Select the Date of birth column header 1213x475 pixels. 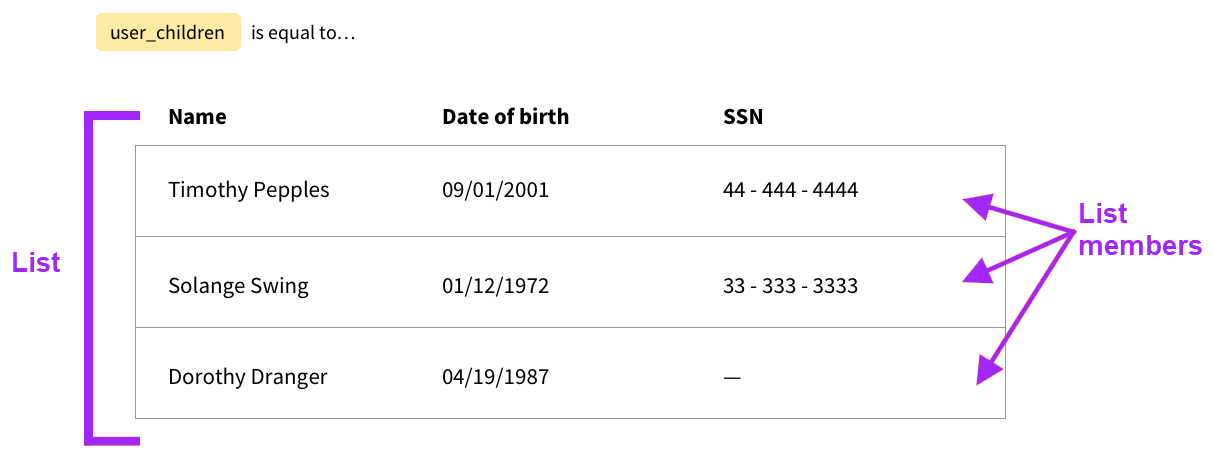[x=505, y=117]
